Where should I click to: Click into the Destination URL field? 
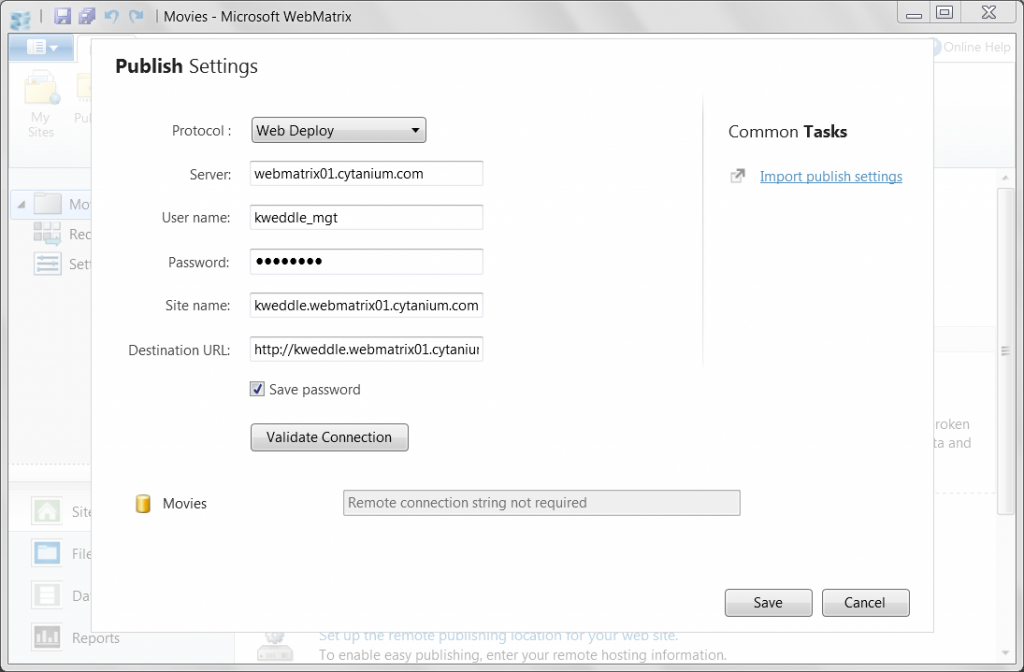tap(366, 349)
